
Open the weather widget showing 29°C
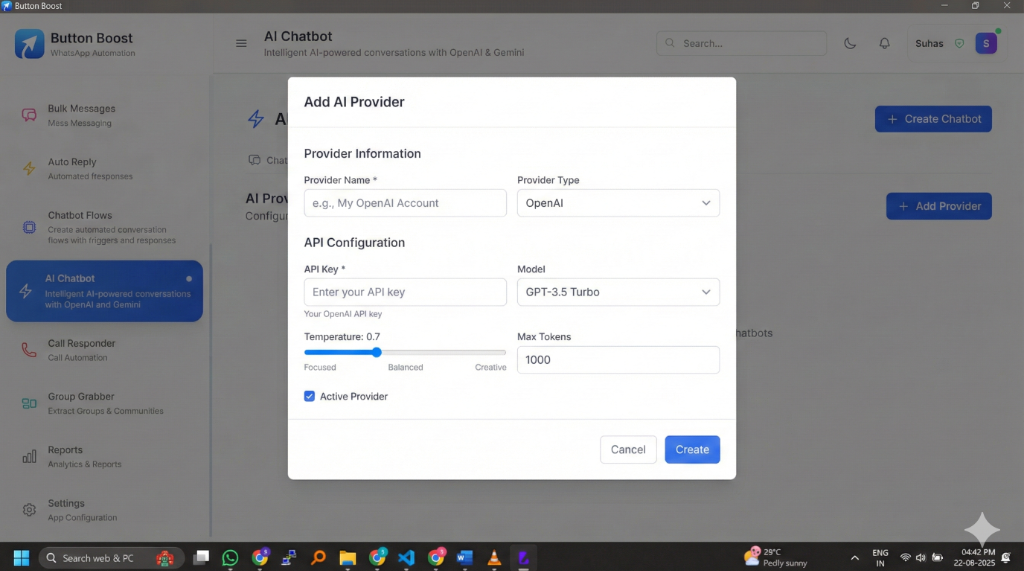pyautogui.click(x=776, y=557)
